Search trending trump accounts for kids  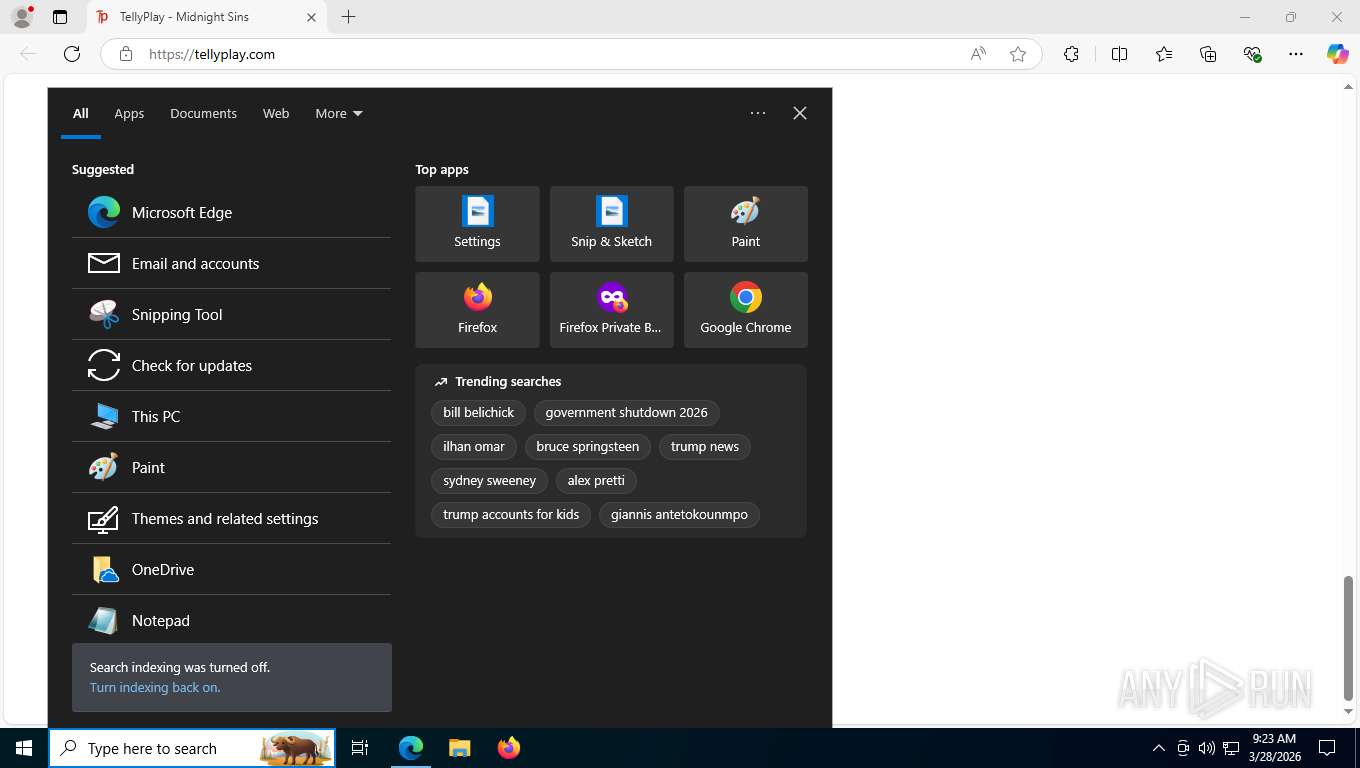point(511,514)
